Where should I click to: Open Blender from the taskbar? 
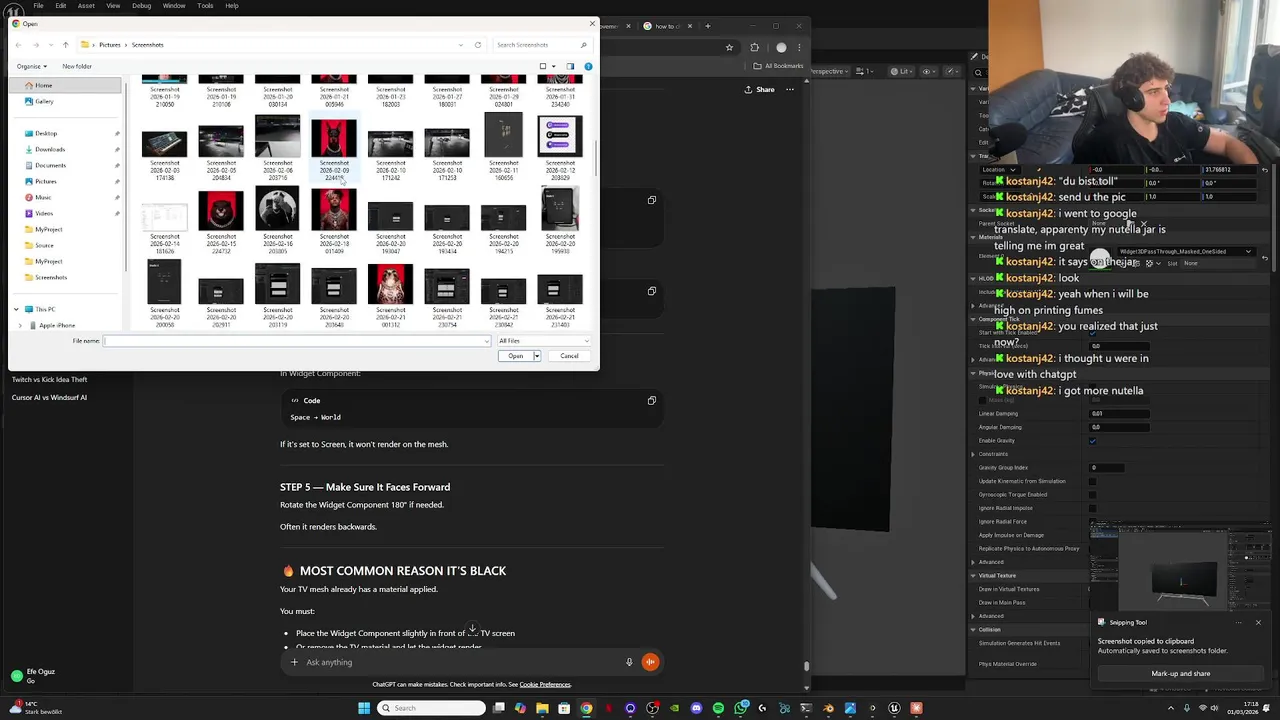pyautogui.click(x=828, y=708)
